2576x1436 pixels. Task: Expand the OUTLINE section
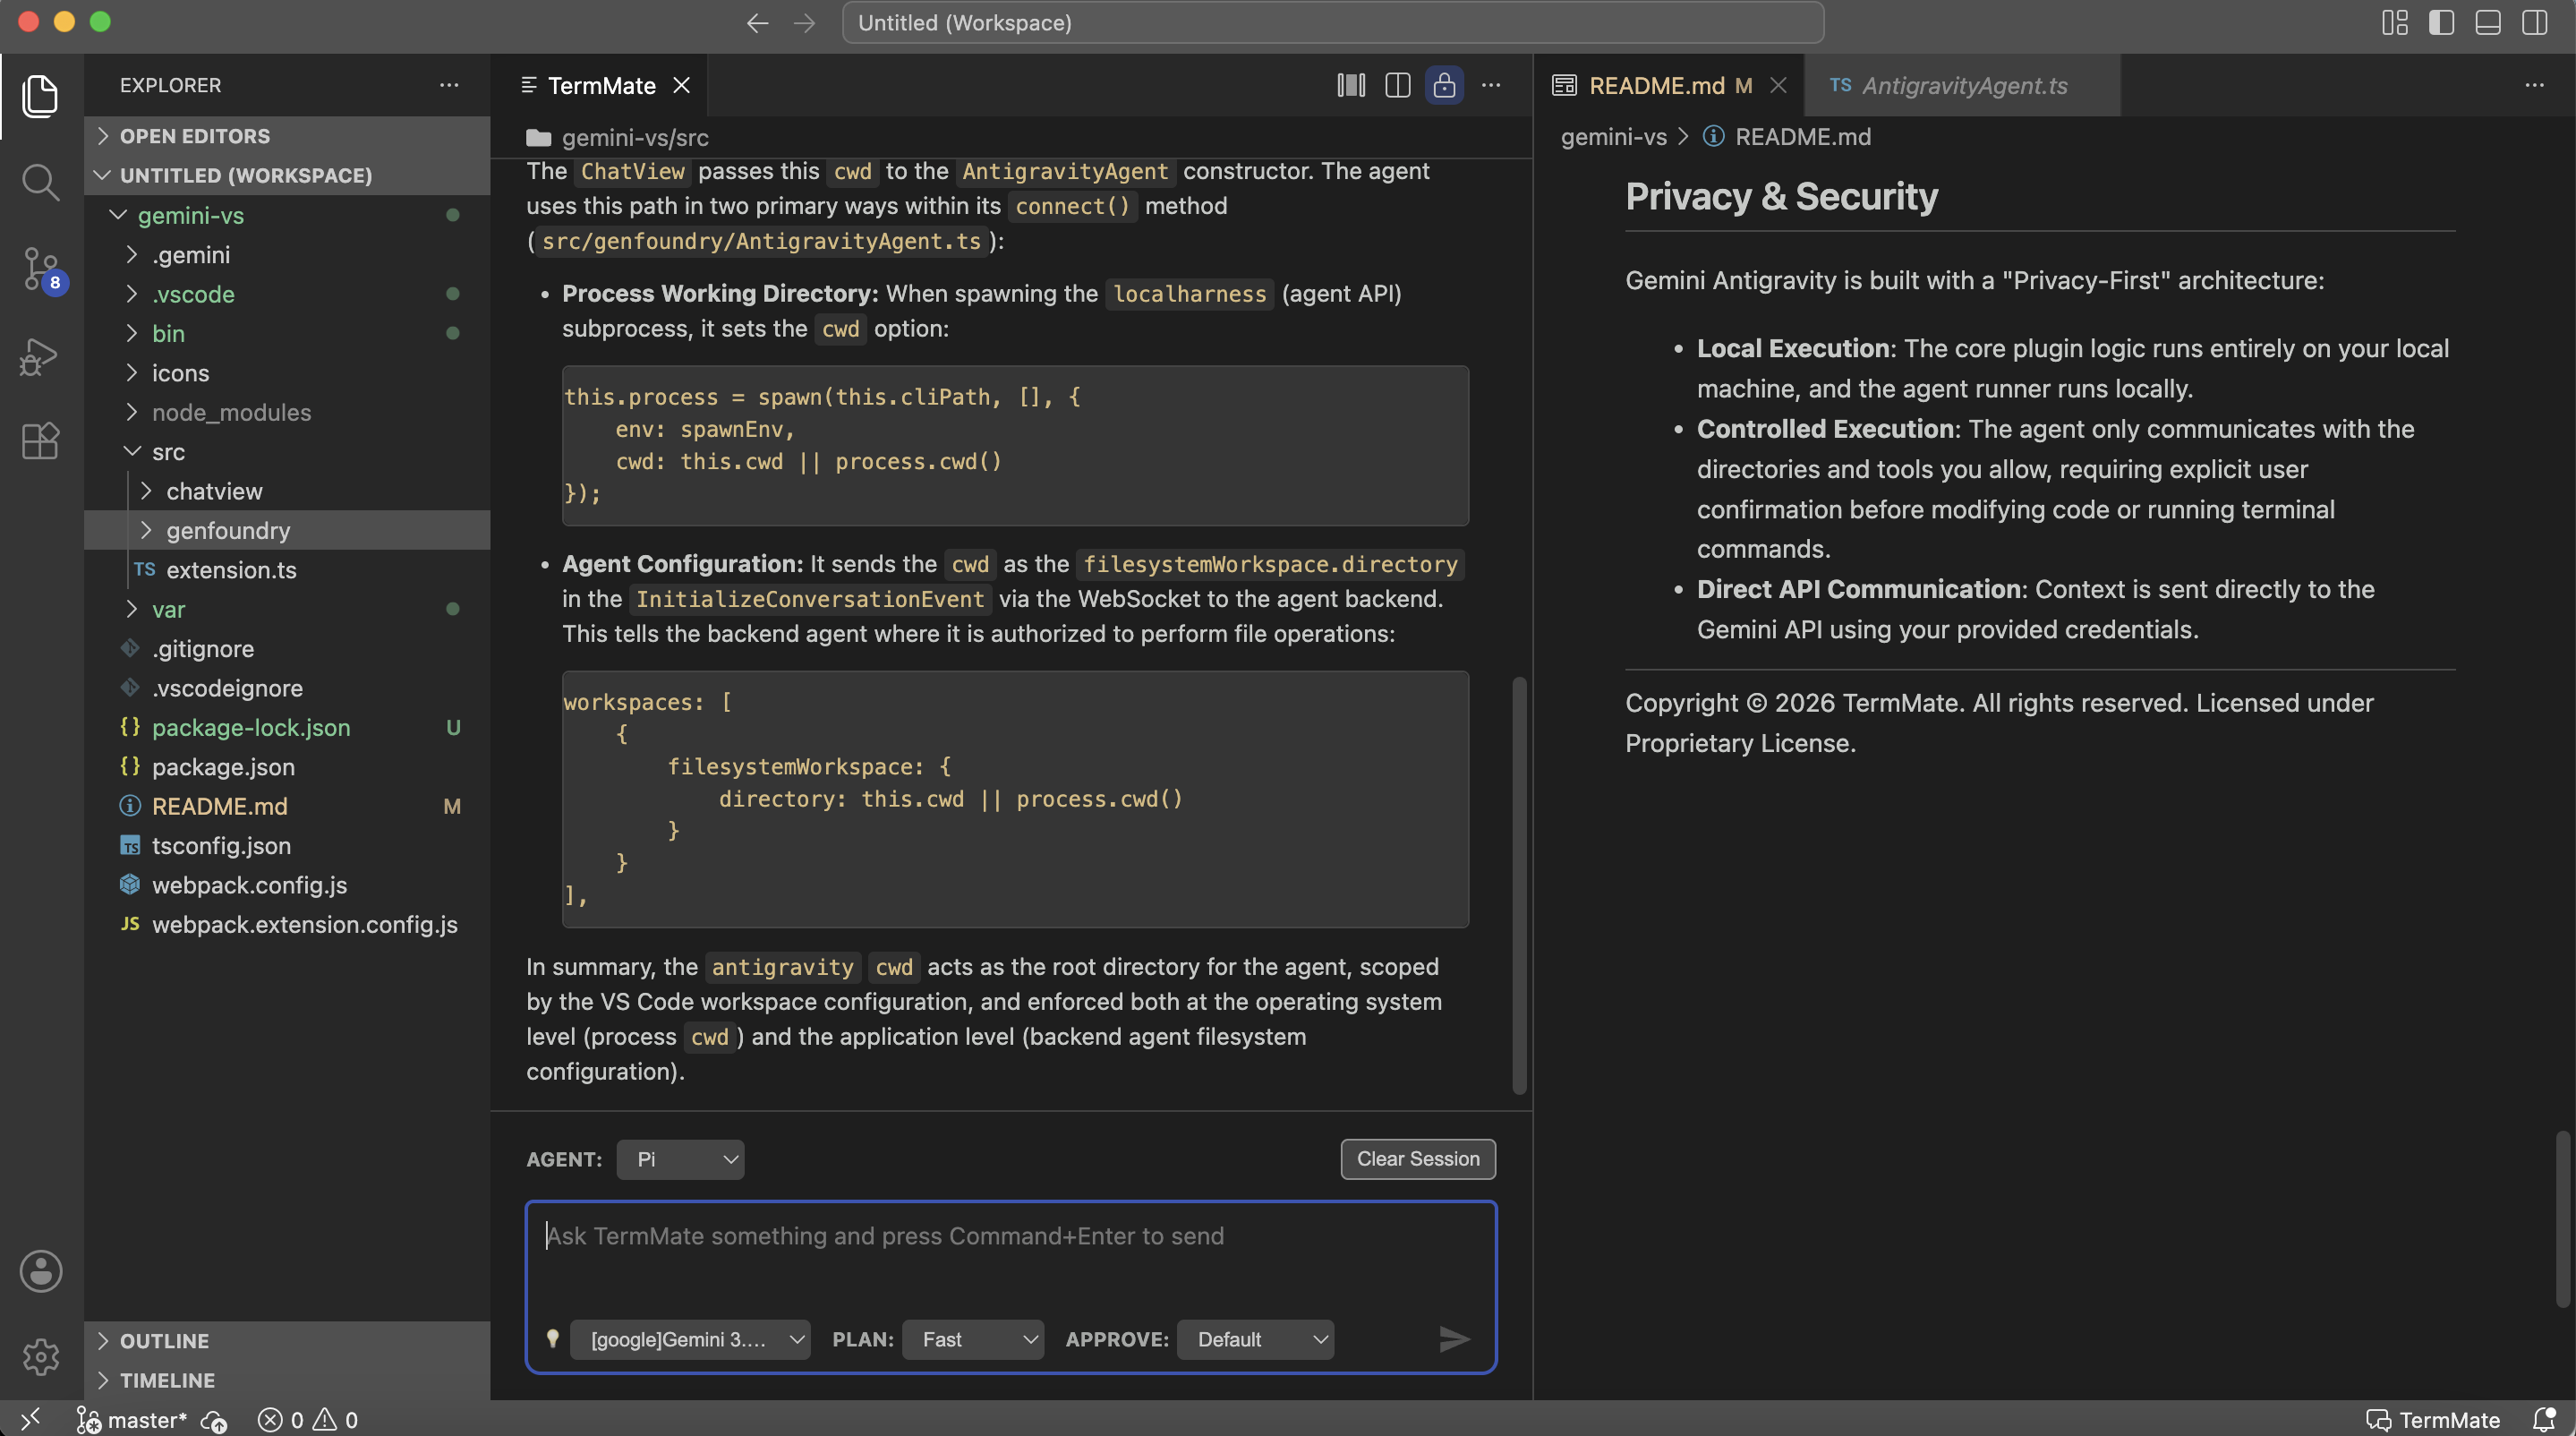pos(287,1341)
